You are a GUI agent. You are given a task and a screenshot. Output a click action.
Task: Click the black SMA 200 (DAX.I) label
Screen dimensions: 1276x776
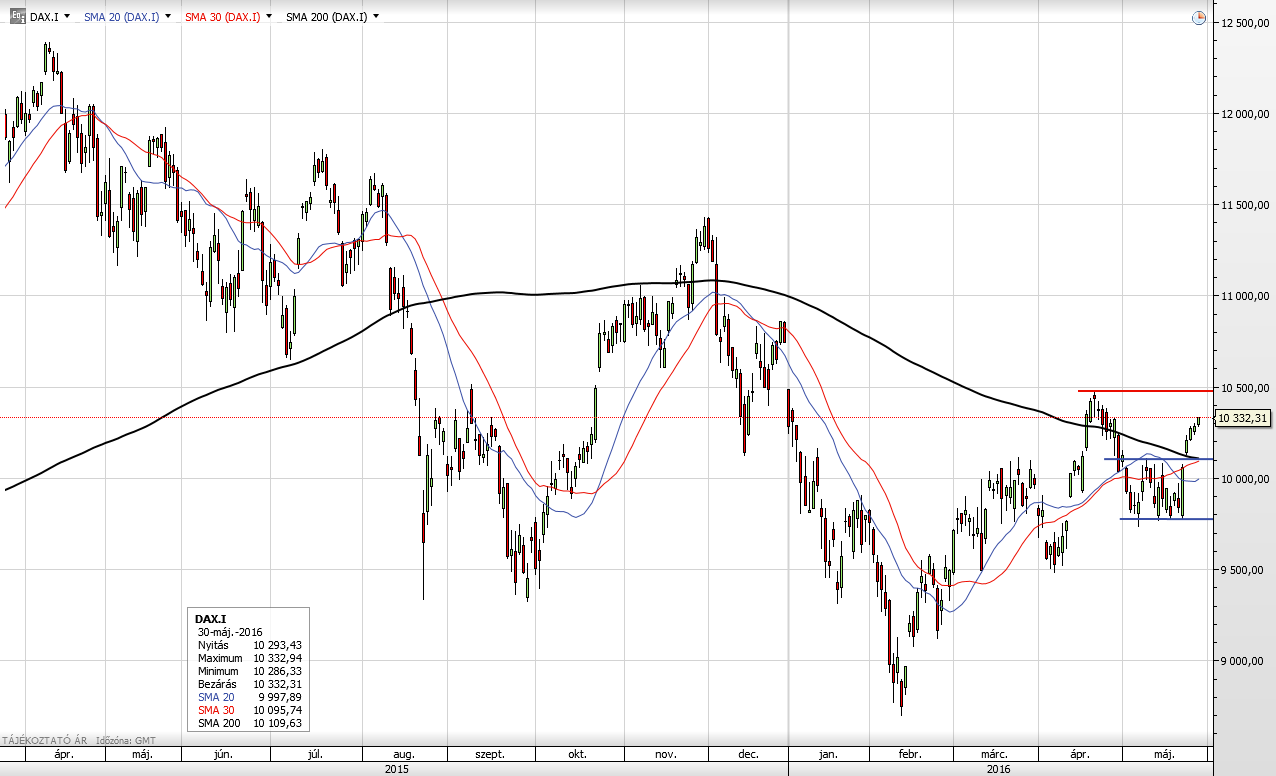pos(326,17)
